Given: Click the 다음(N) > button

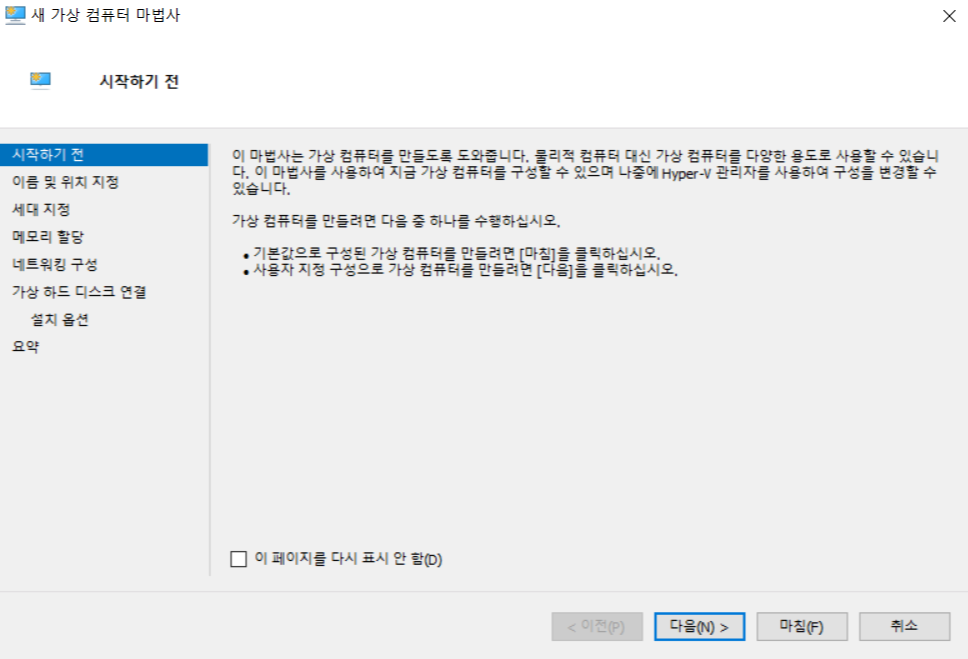Looking at the screenshot, I should point(699,627).
